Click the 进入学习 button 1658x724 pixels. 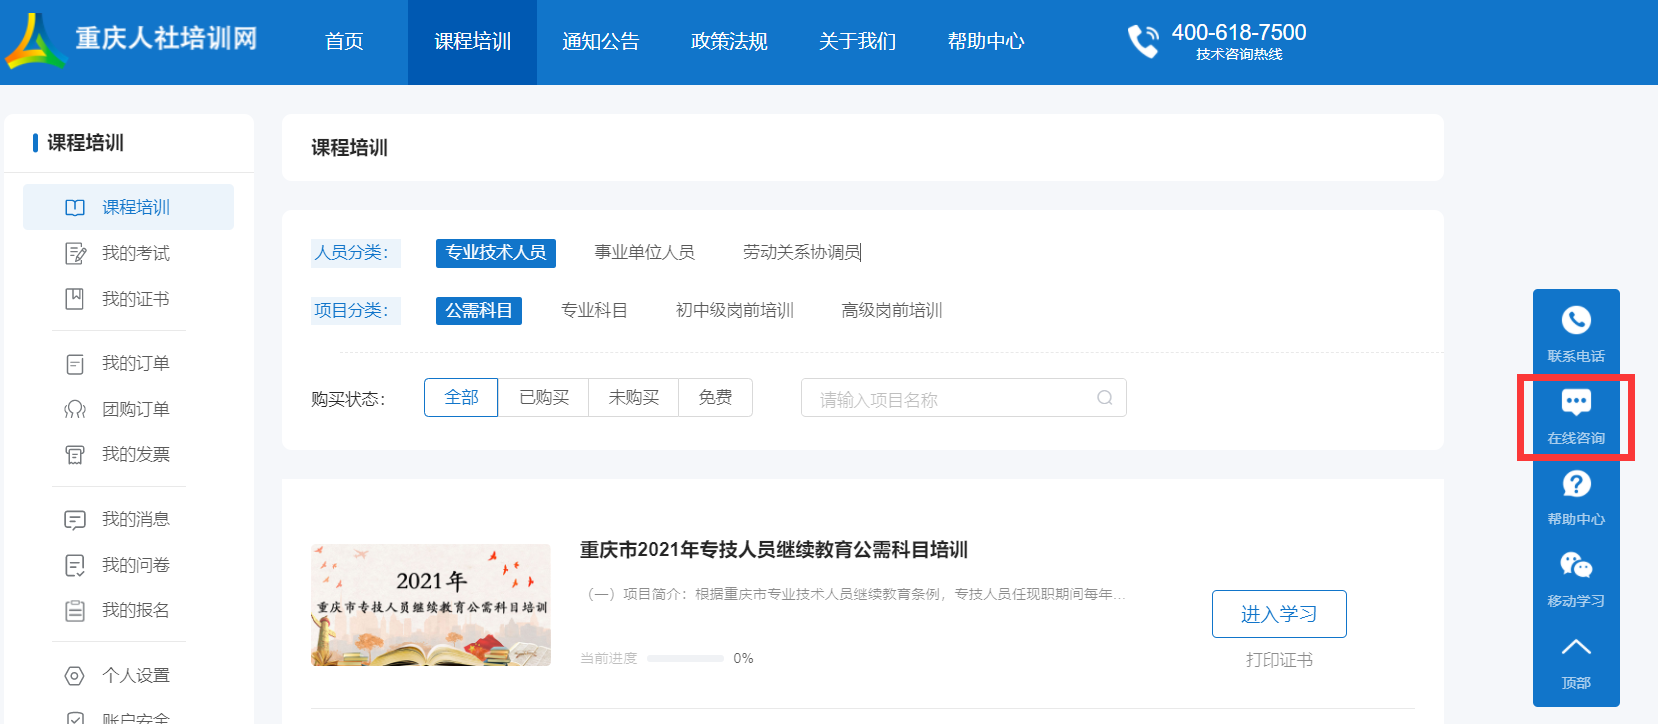click(x=1278, y=614)
